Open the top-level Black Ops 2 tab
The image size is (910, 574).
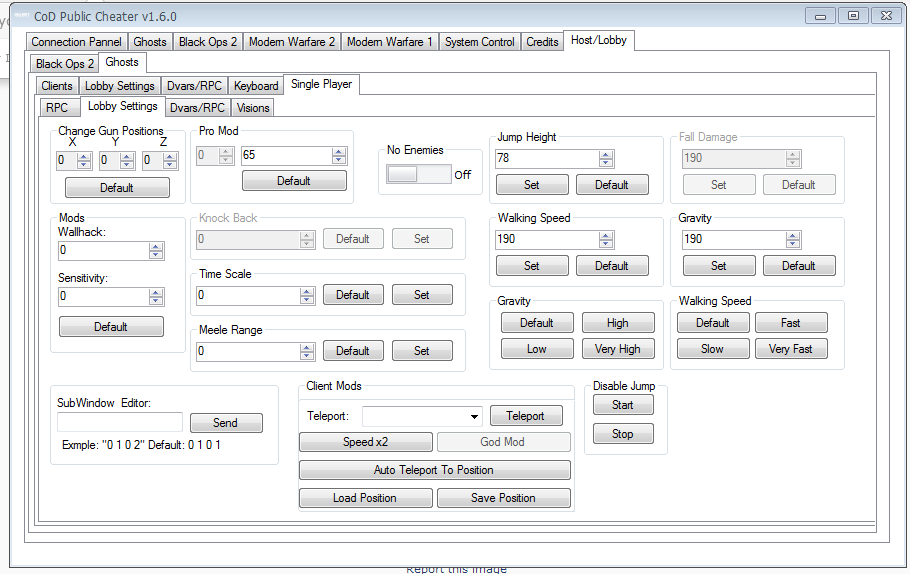pyautogui.click(x=208, y=42)
